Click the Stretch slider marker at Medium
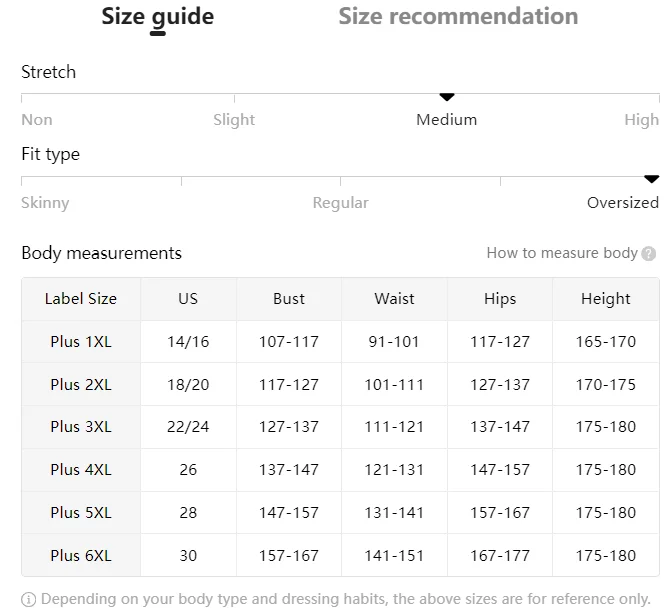This screenshot has height=615, width=668. pos(447,96)
